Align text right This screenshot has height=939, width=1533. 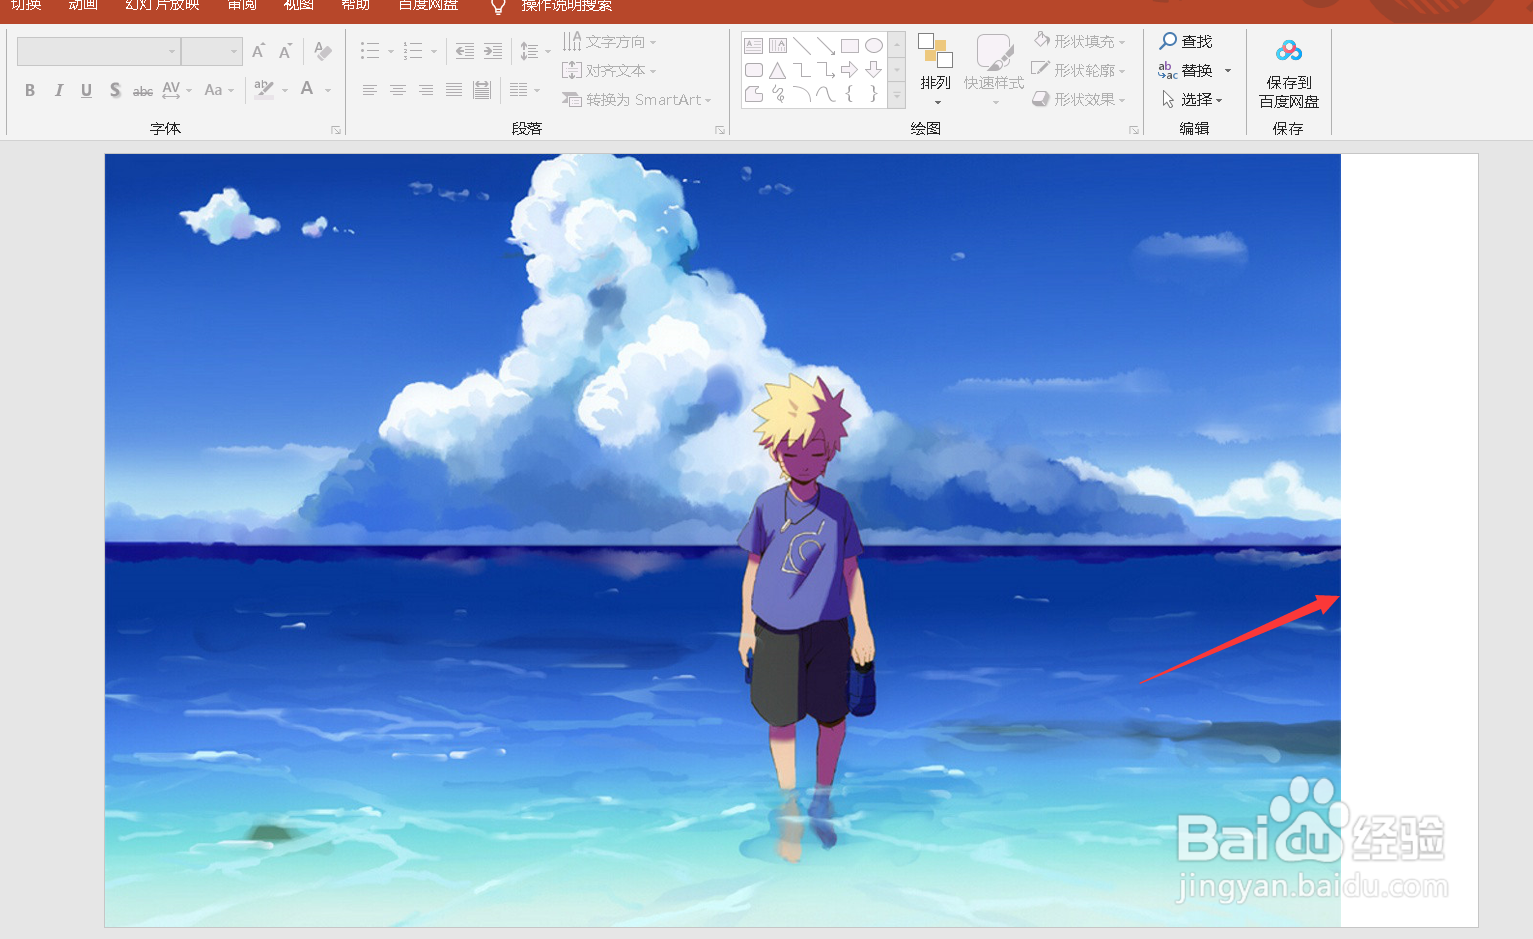click(426, 90)
